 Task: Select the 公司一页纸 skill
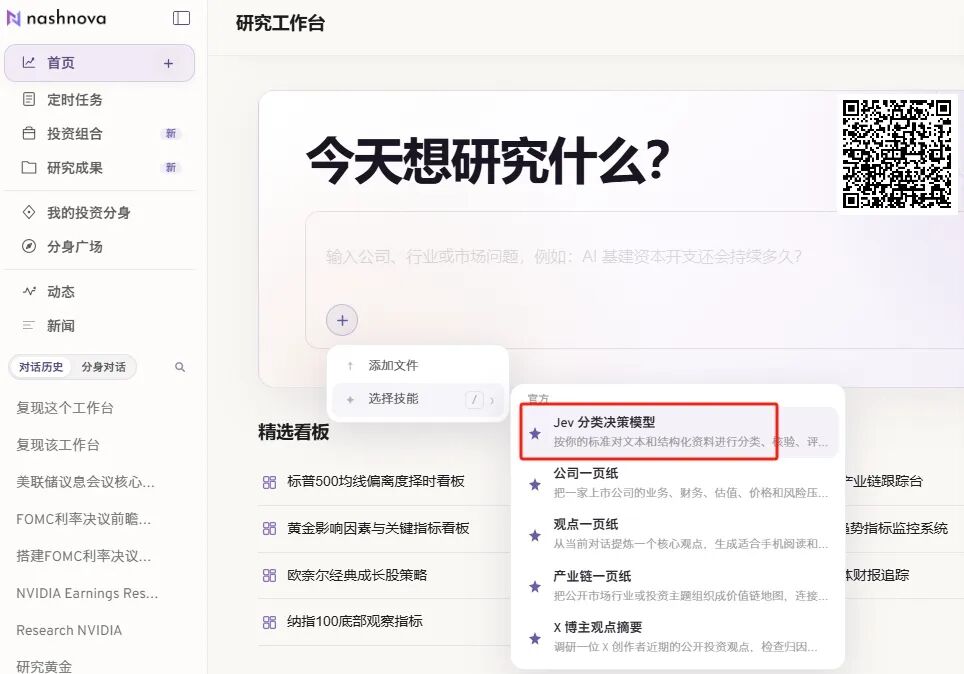(x=679, y=483)
